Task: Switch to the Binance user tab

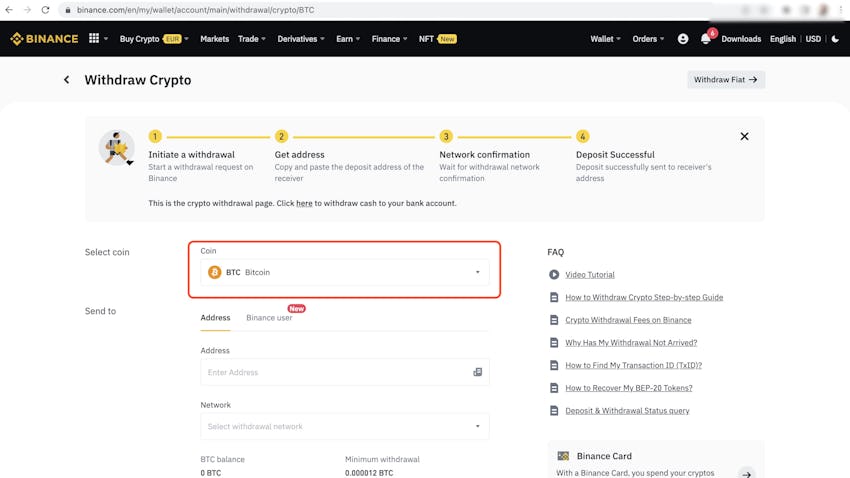Action: pos(269,318)
